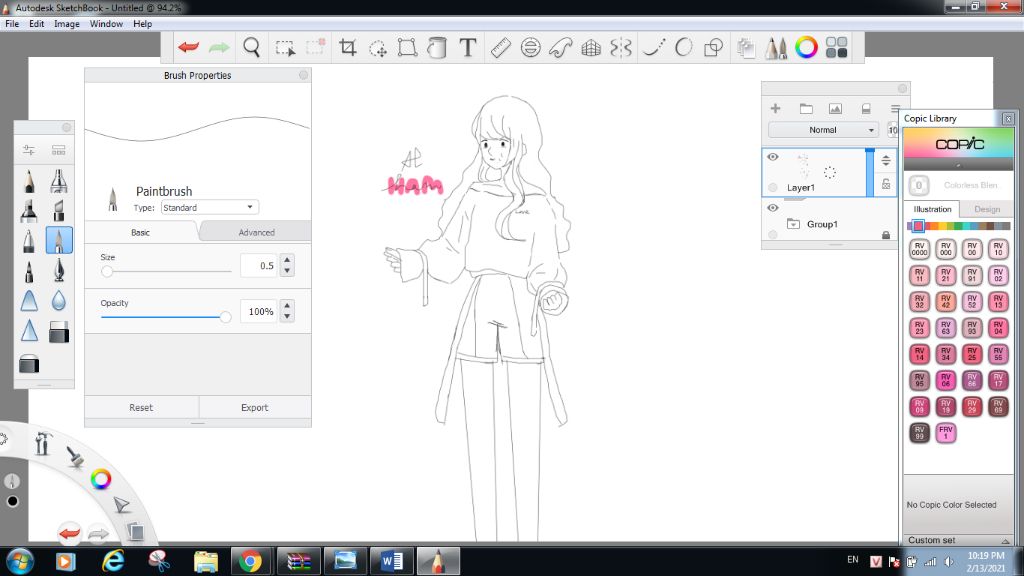Select the Text tool

point(468,47)
